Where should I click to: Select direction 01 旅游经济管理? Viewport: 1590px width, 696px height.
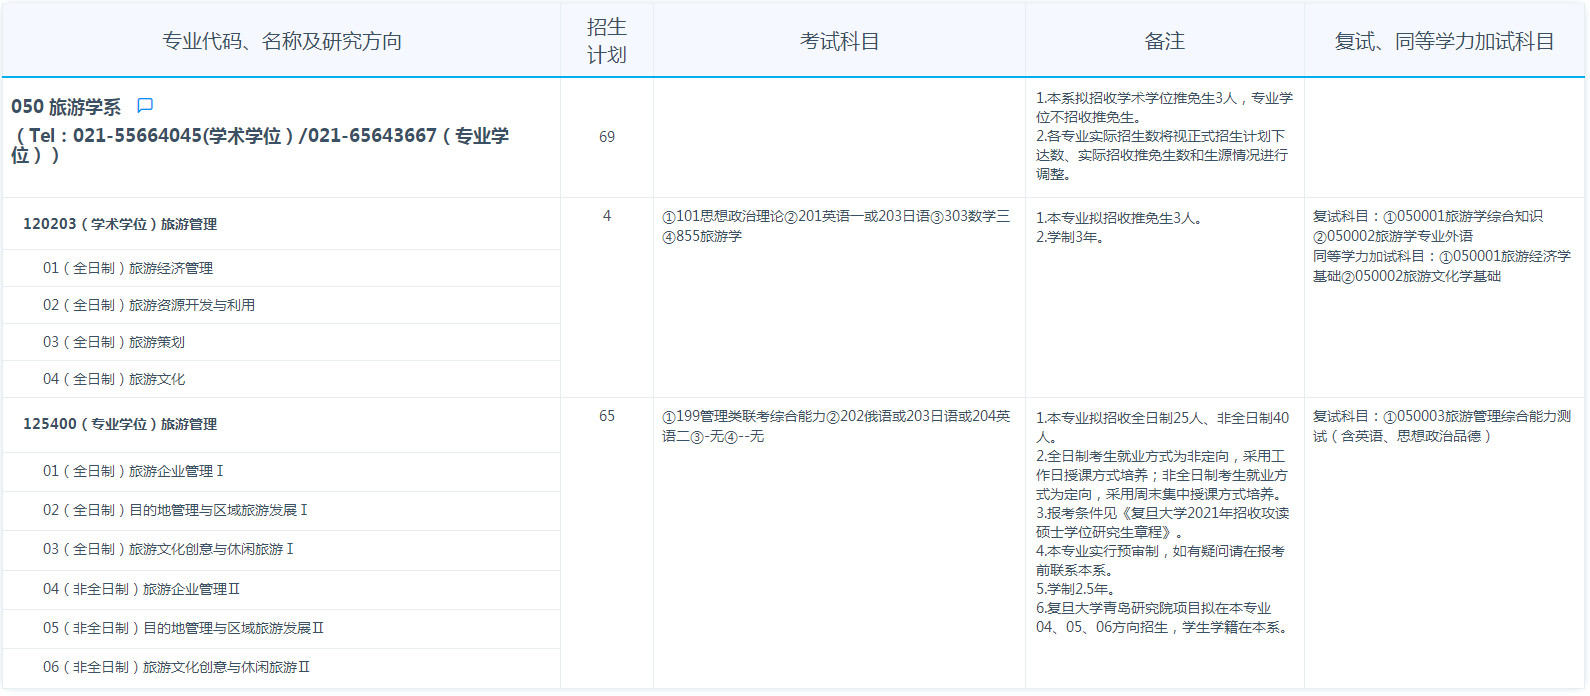pyautogui.click(x=128, y=268)
